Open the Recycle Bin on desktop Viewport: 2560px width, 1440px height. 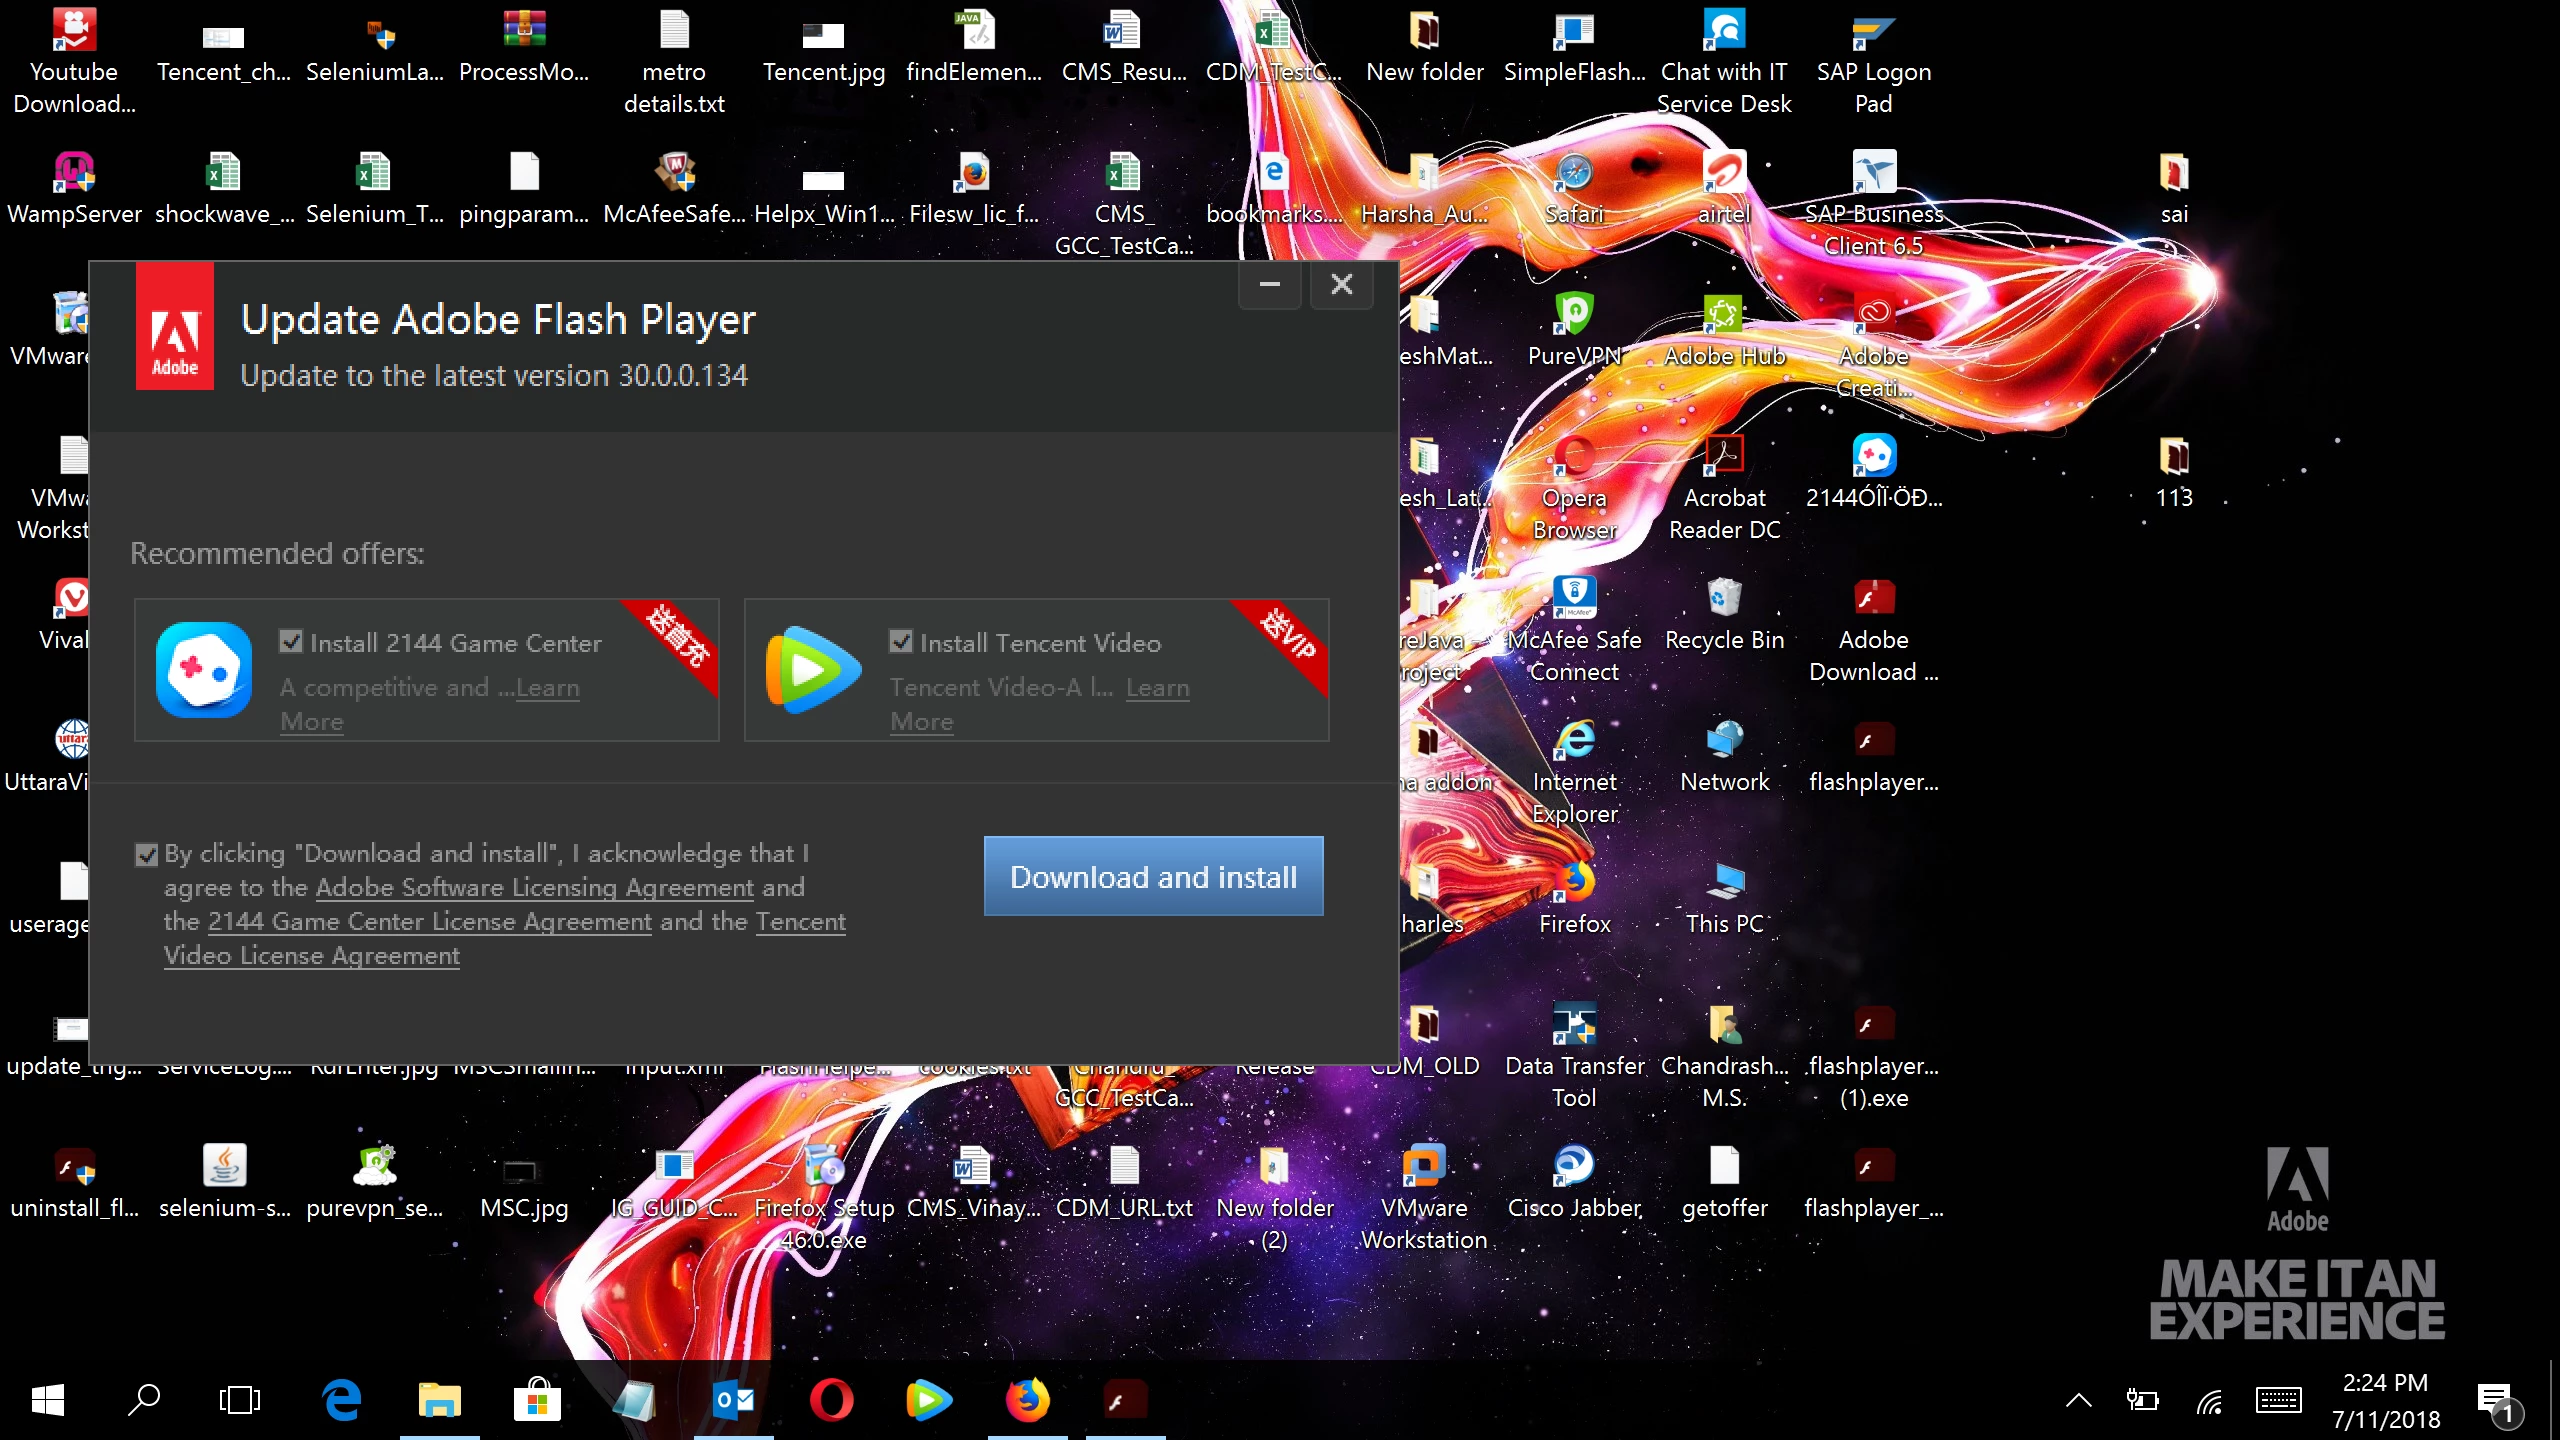(x=1724, y=600)
